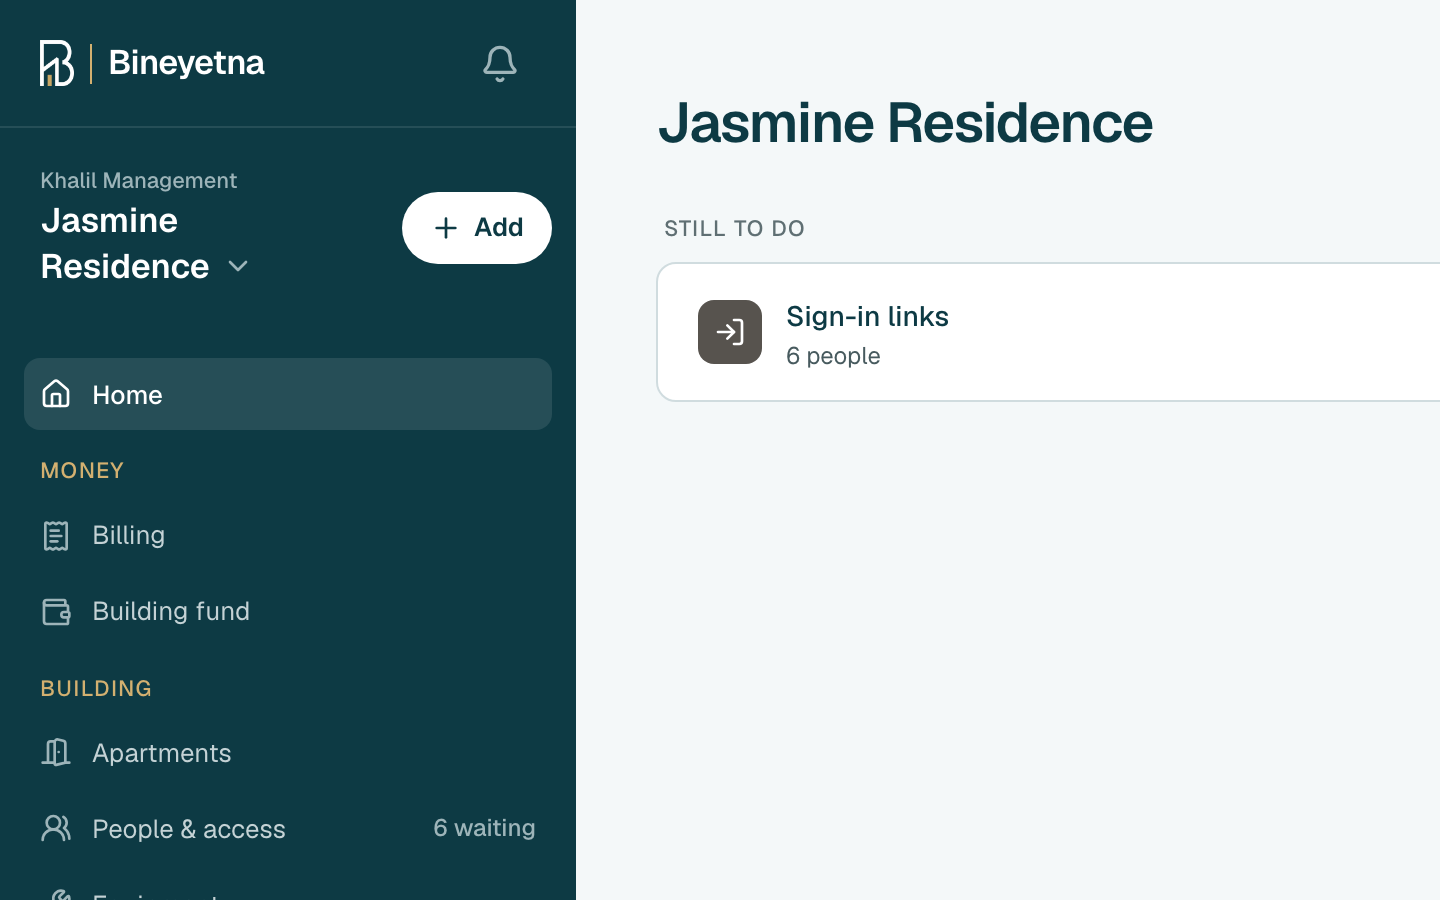Expand the Jasmine Residence building switcher chevron
Image resolution: width=1440 pixels, height=900 pixels.
coord(238,267)
